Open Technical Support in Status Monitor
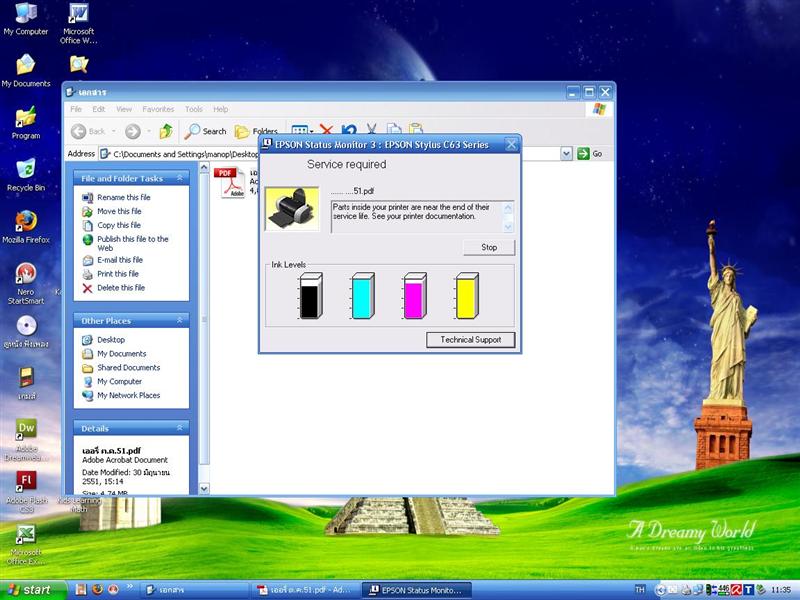 coord(470,340)
